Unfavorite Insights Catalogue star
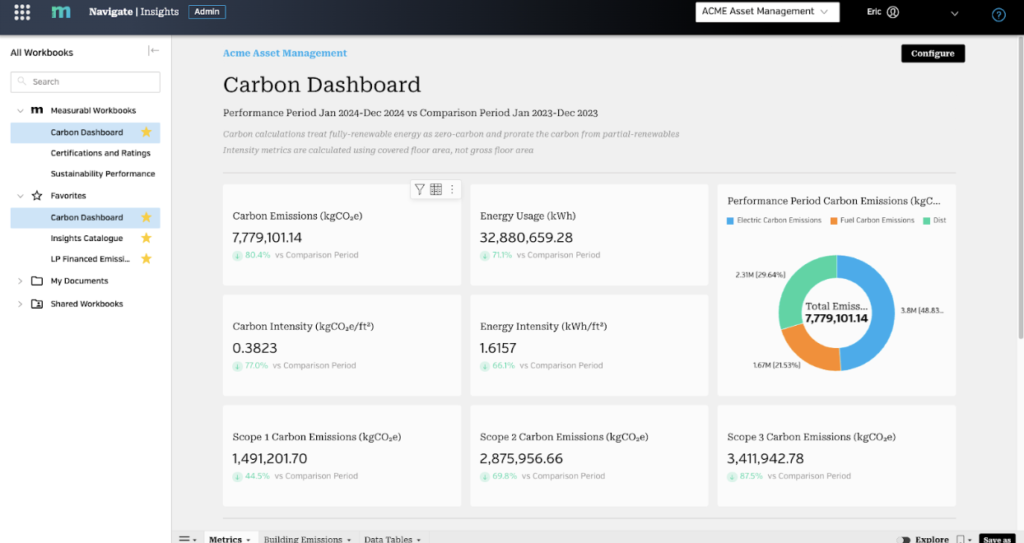 click(146, 238)
